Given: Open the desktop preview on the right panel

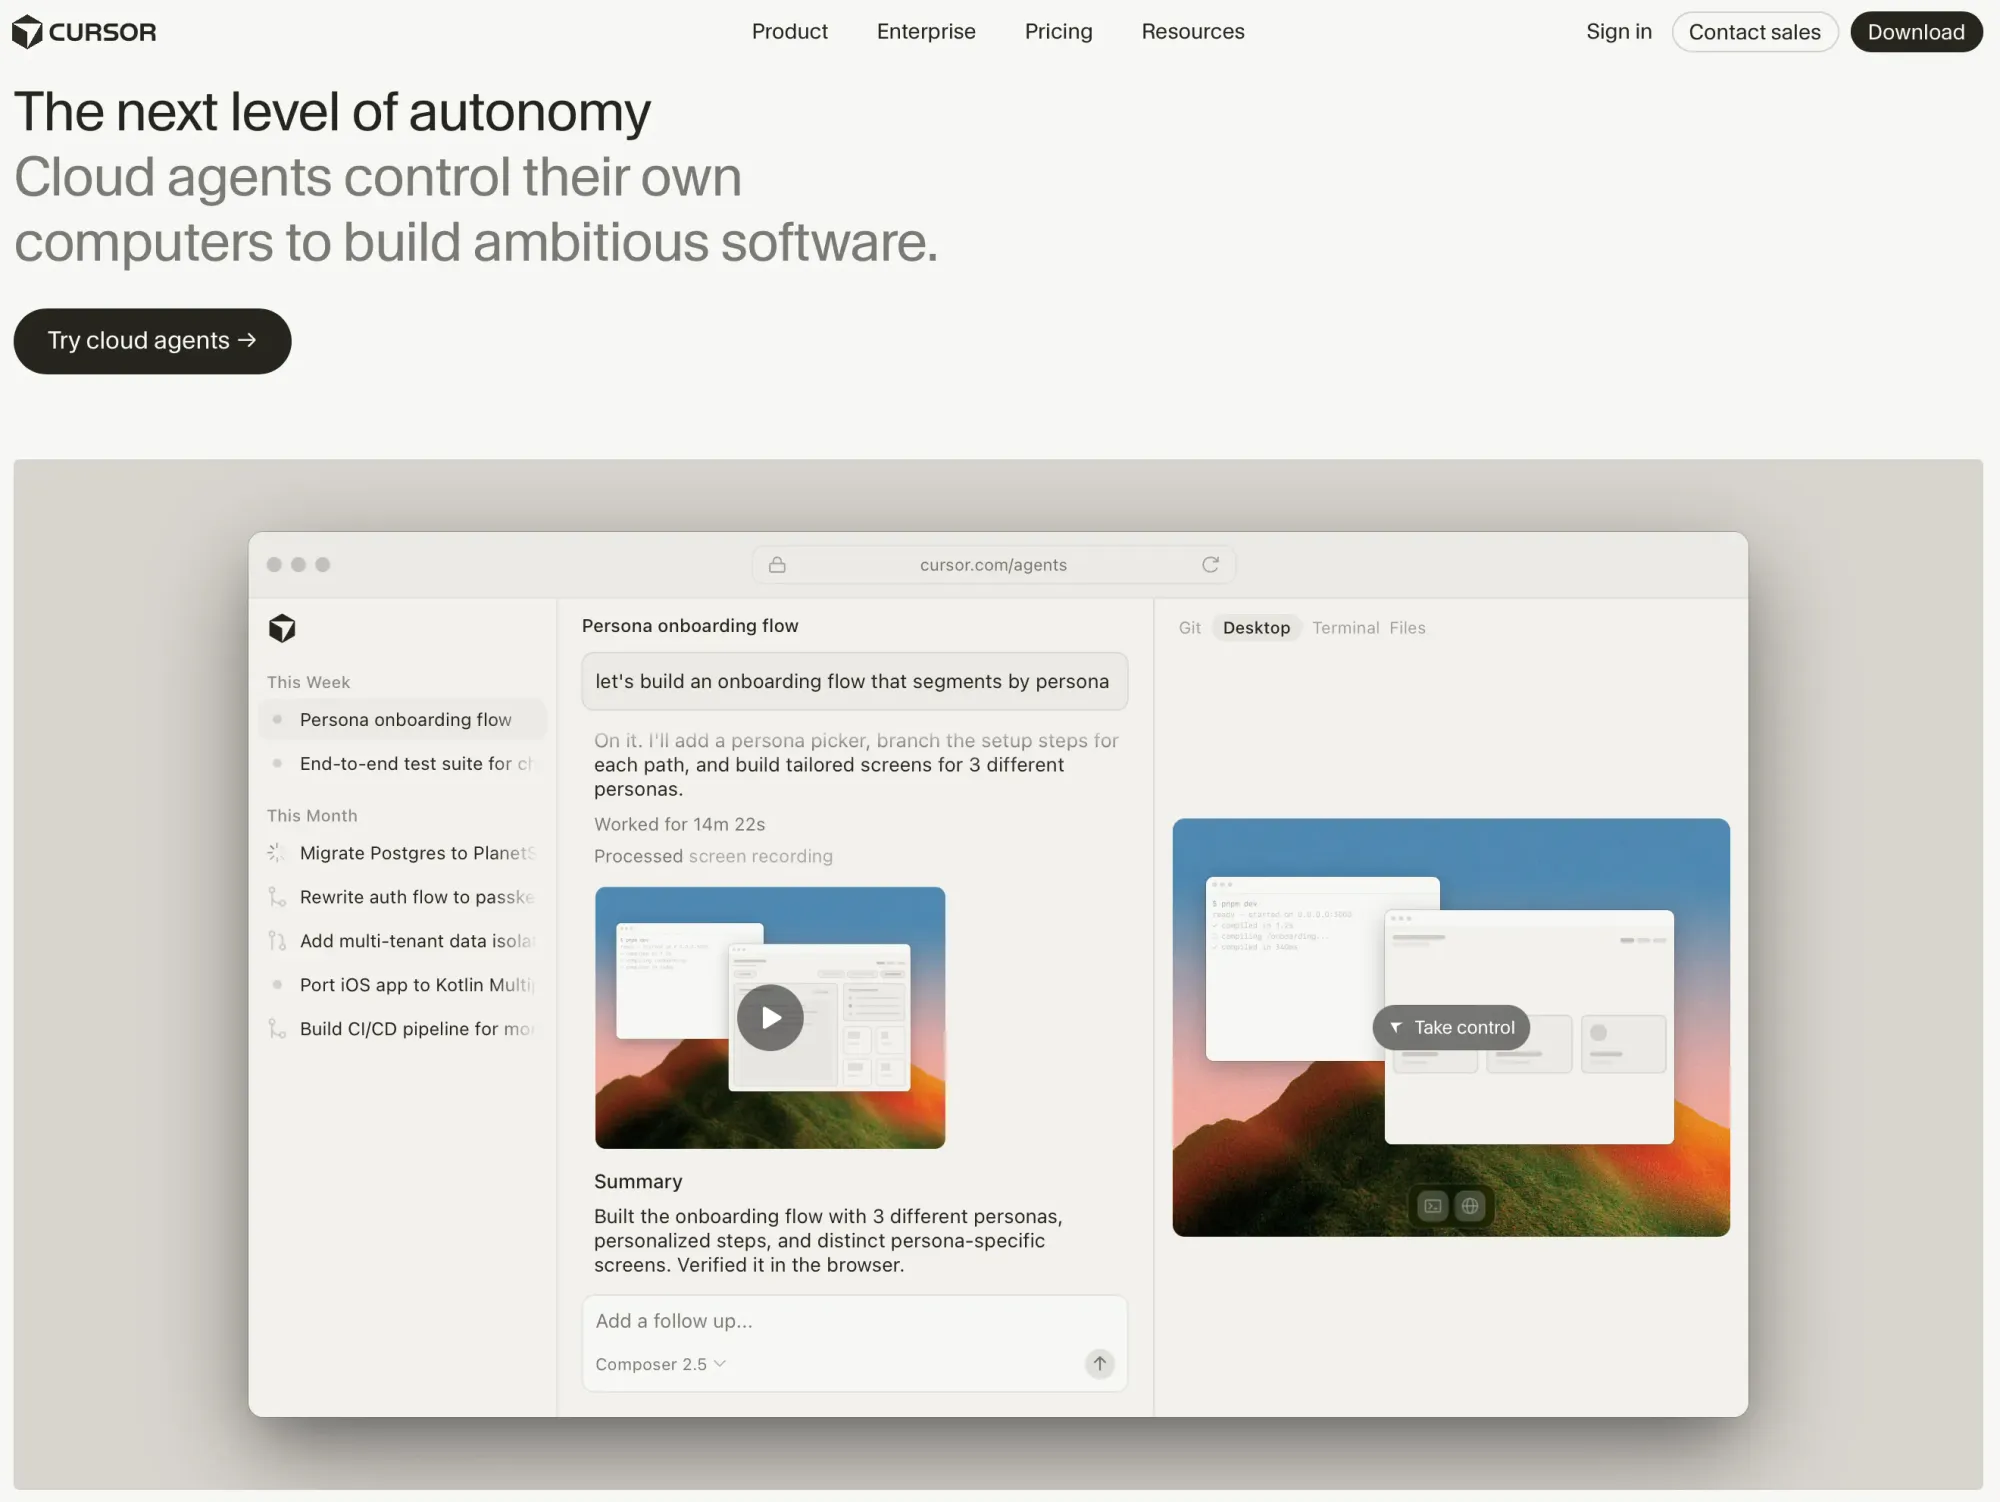Looking at the screenshot, I should point(1451,1028).
